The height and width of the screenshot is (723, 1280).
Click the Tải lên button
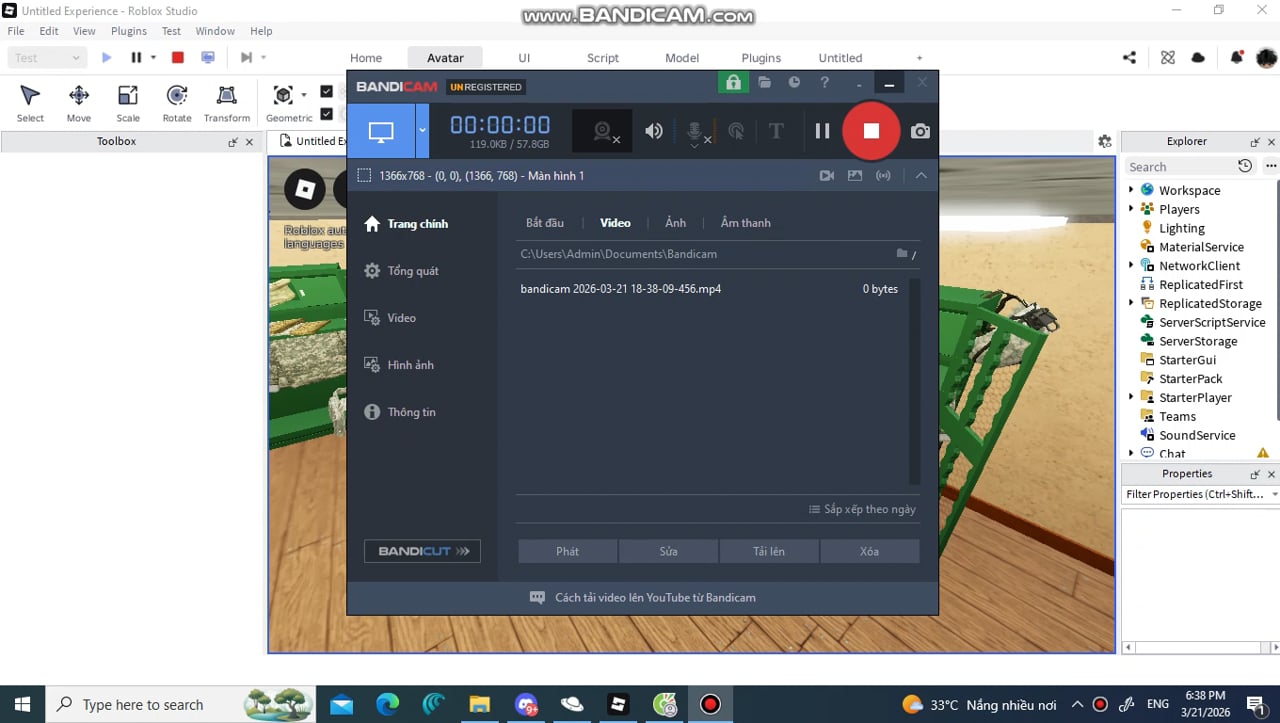tap(768, 551)
